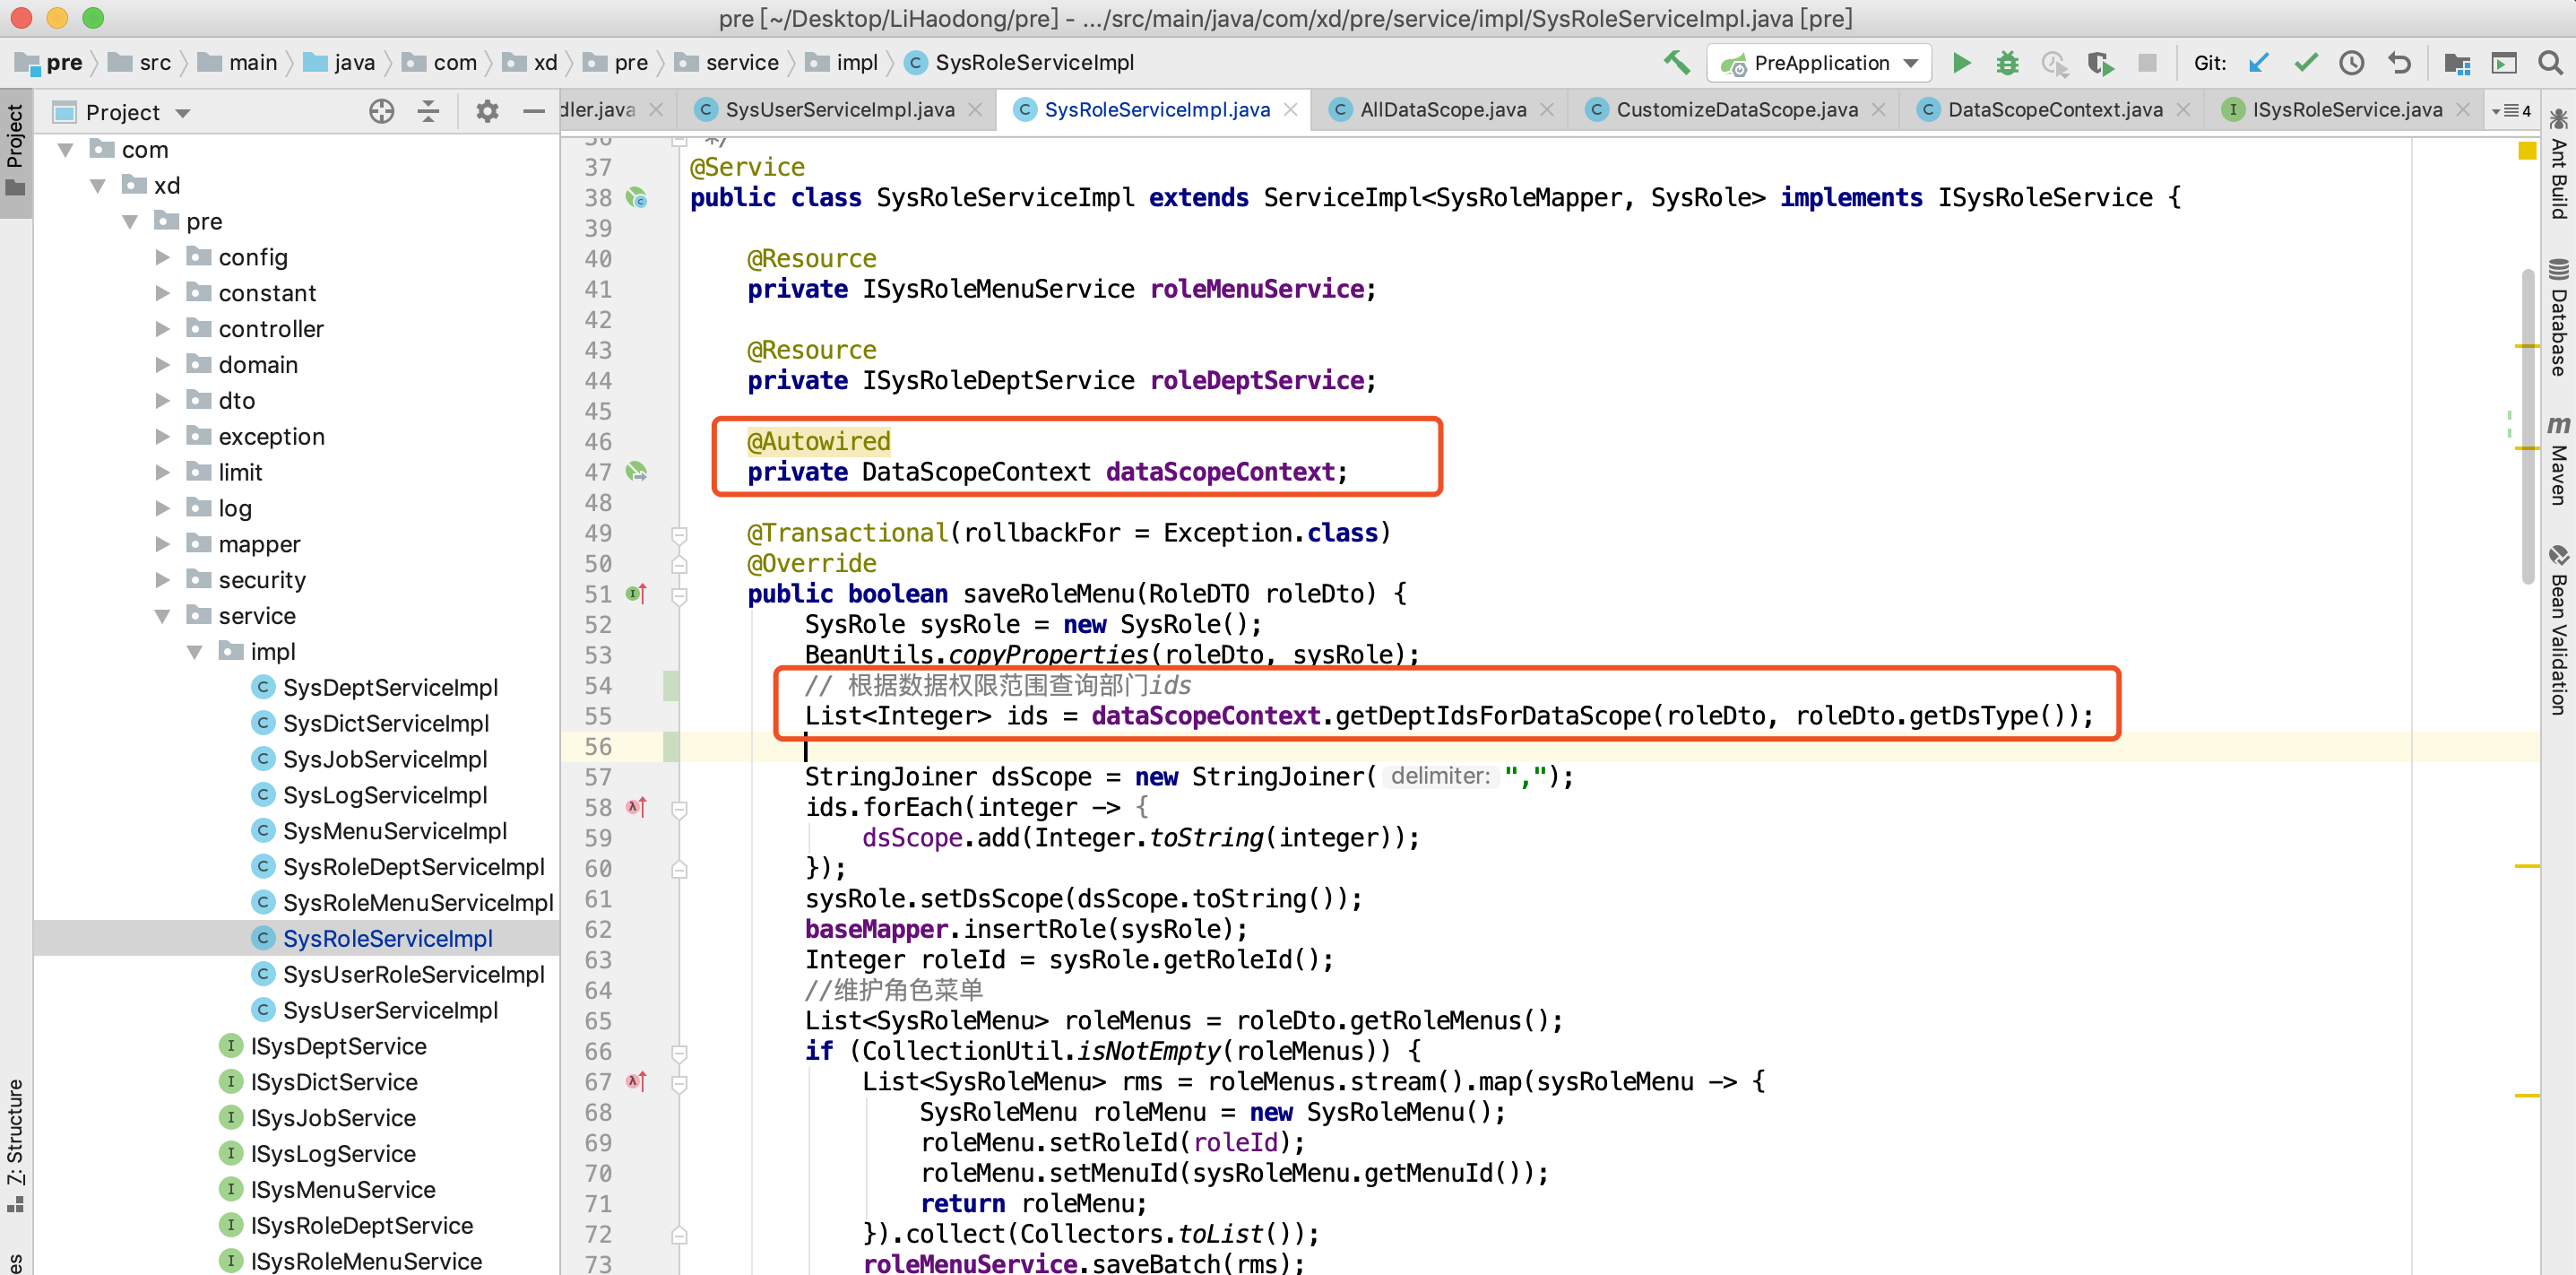The image size is (2576, 1275).
Task: Open SysDeptServiceImpl in project tree
Action: (x=389, y=688)
